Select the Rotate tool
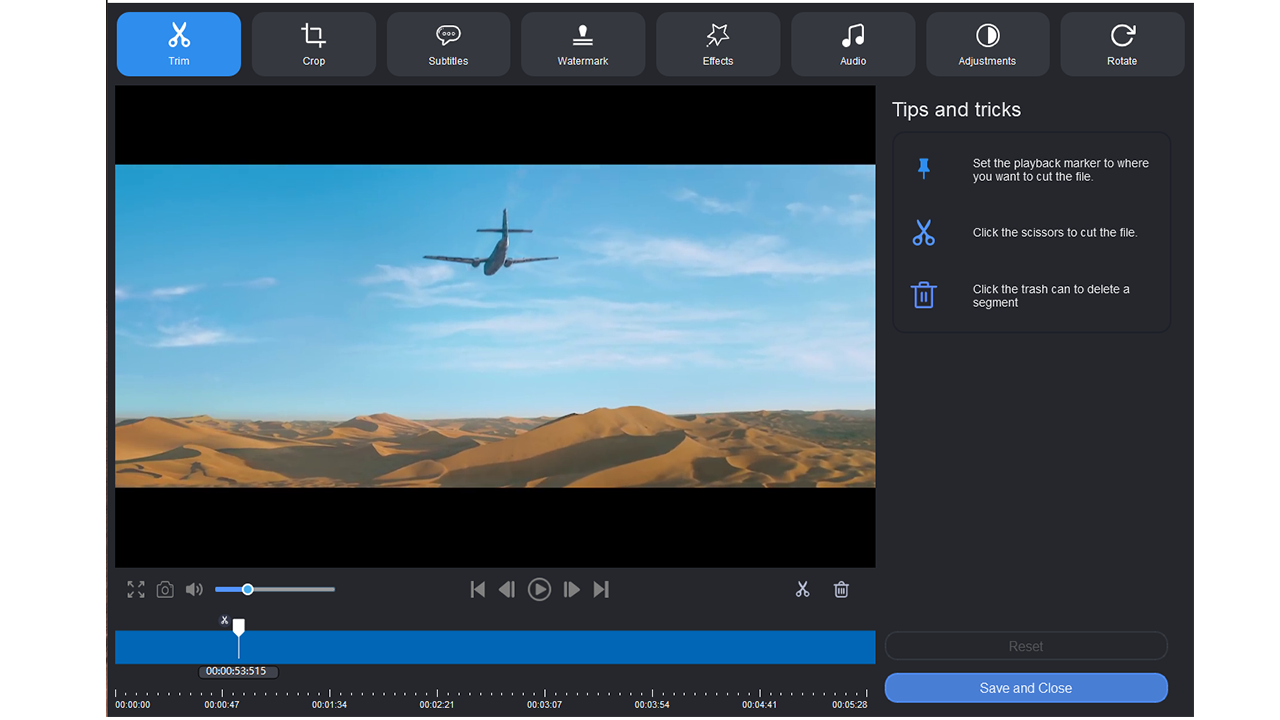Screen dimensions: 1280x720 [x=1122, y=44]
